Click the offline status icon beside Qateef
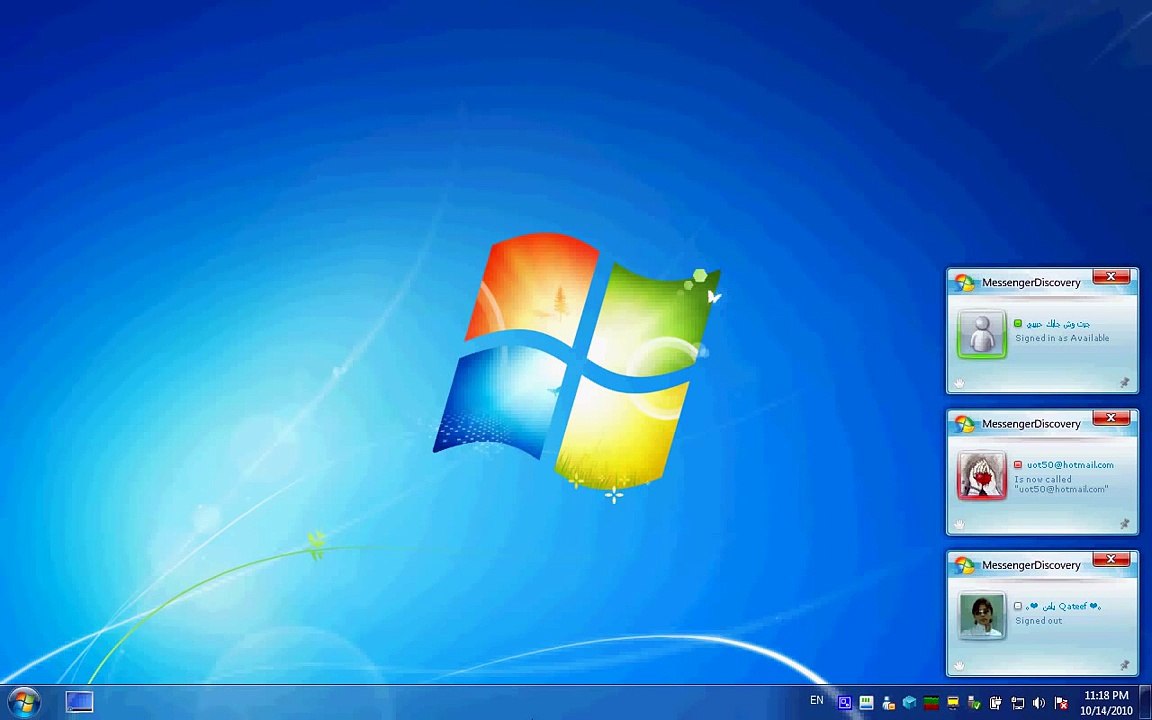This screenshot has height=720, width=1152. 1018,606
